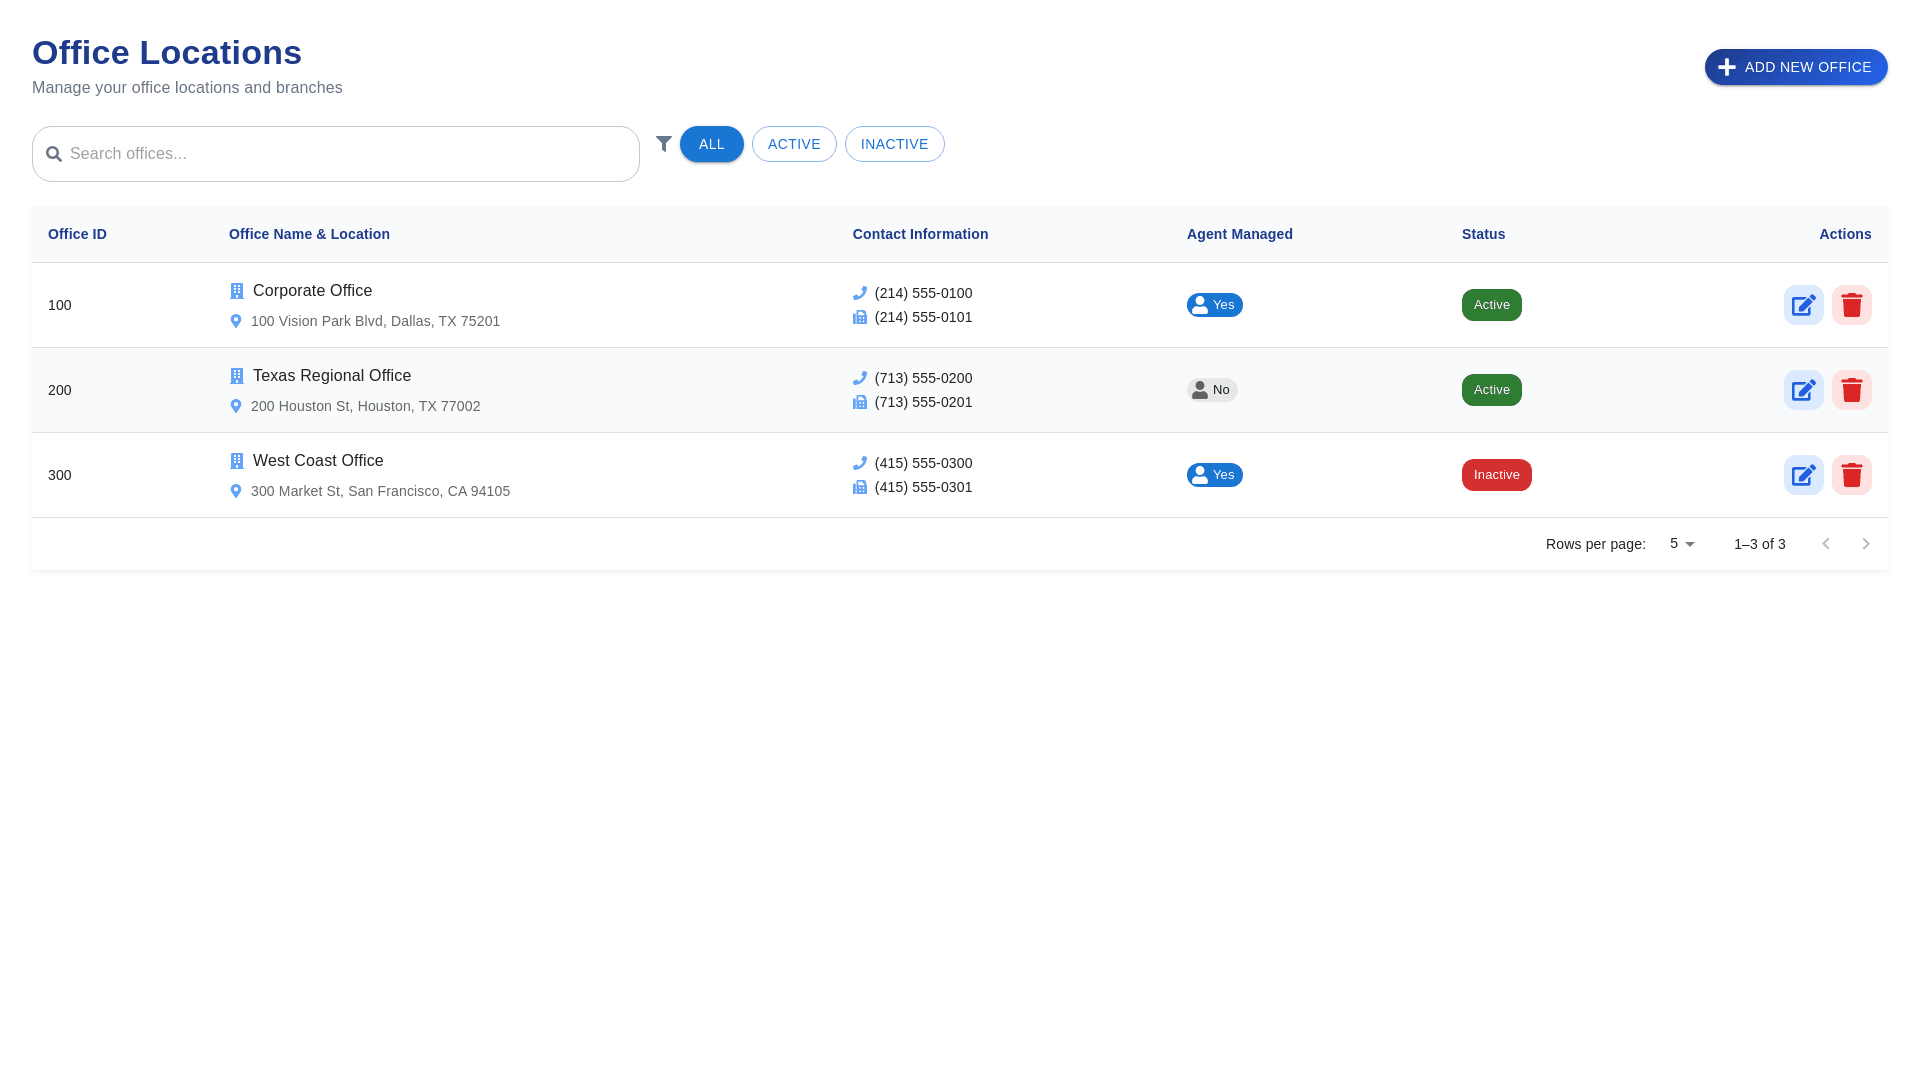The height and width of the screenshot is (1080, 1920).
Task: Toggle Agent Managed 'No' chip for Texas Regional Office
Action: [x=1211, y=389]
